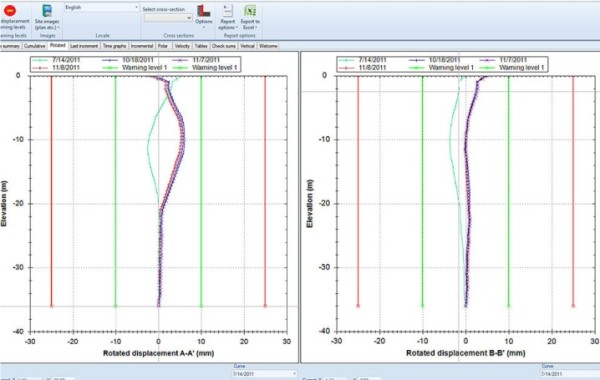Open Report options menu
Image resolution: width=600 pixels, height=380 pixels.
[228, 18]
